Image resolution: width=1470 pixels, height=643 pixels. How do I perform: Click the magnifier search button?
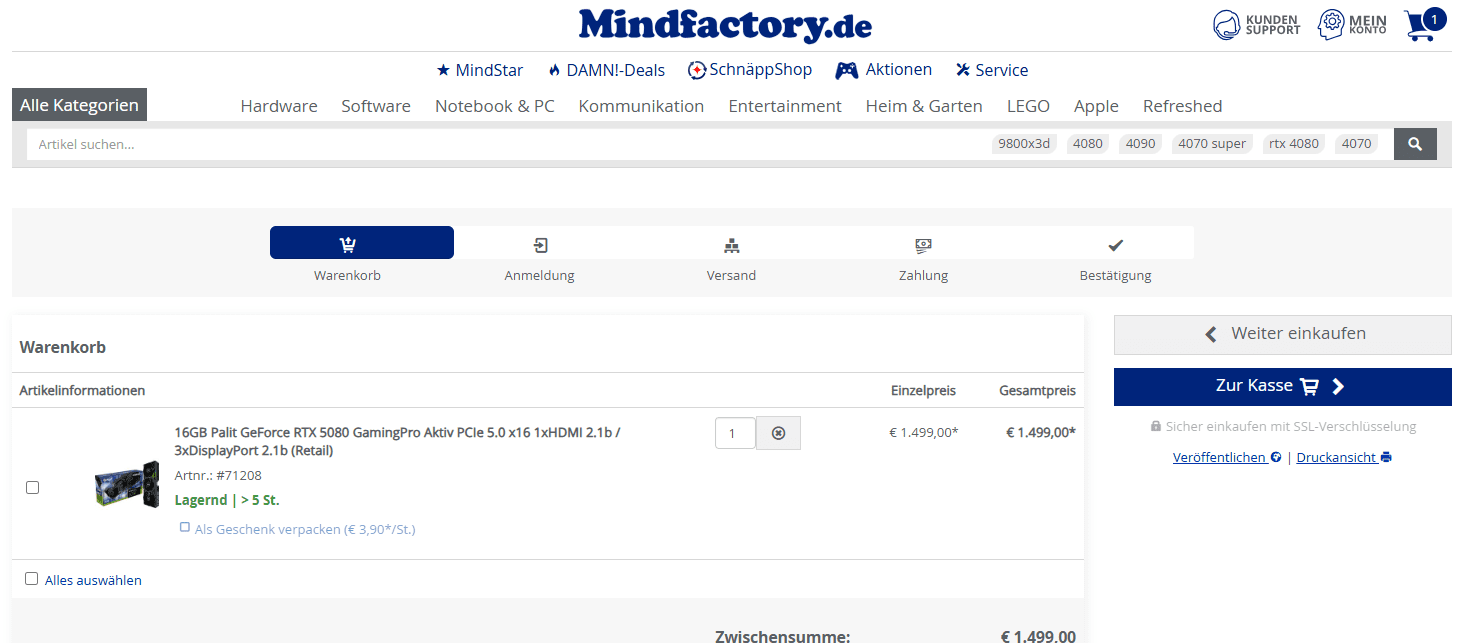(1415, 144)
